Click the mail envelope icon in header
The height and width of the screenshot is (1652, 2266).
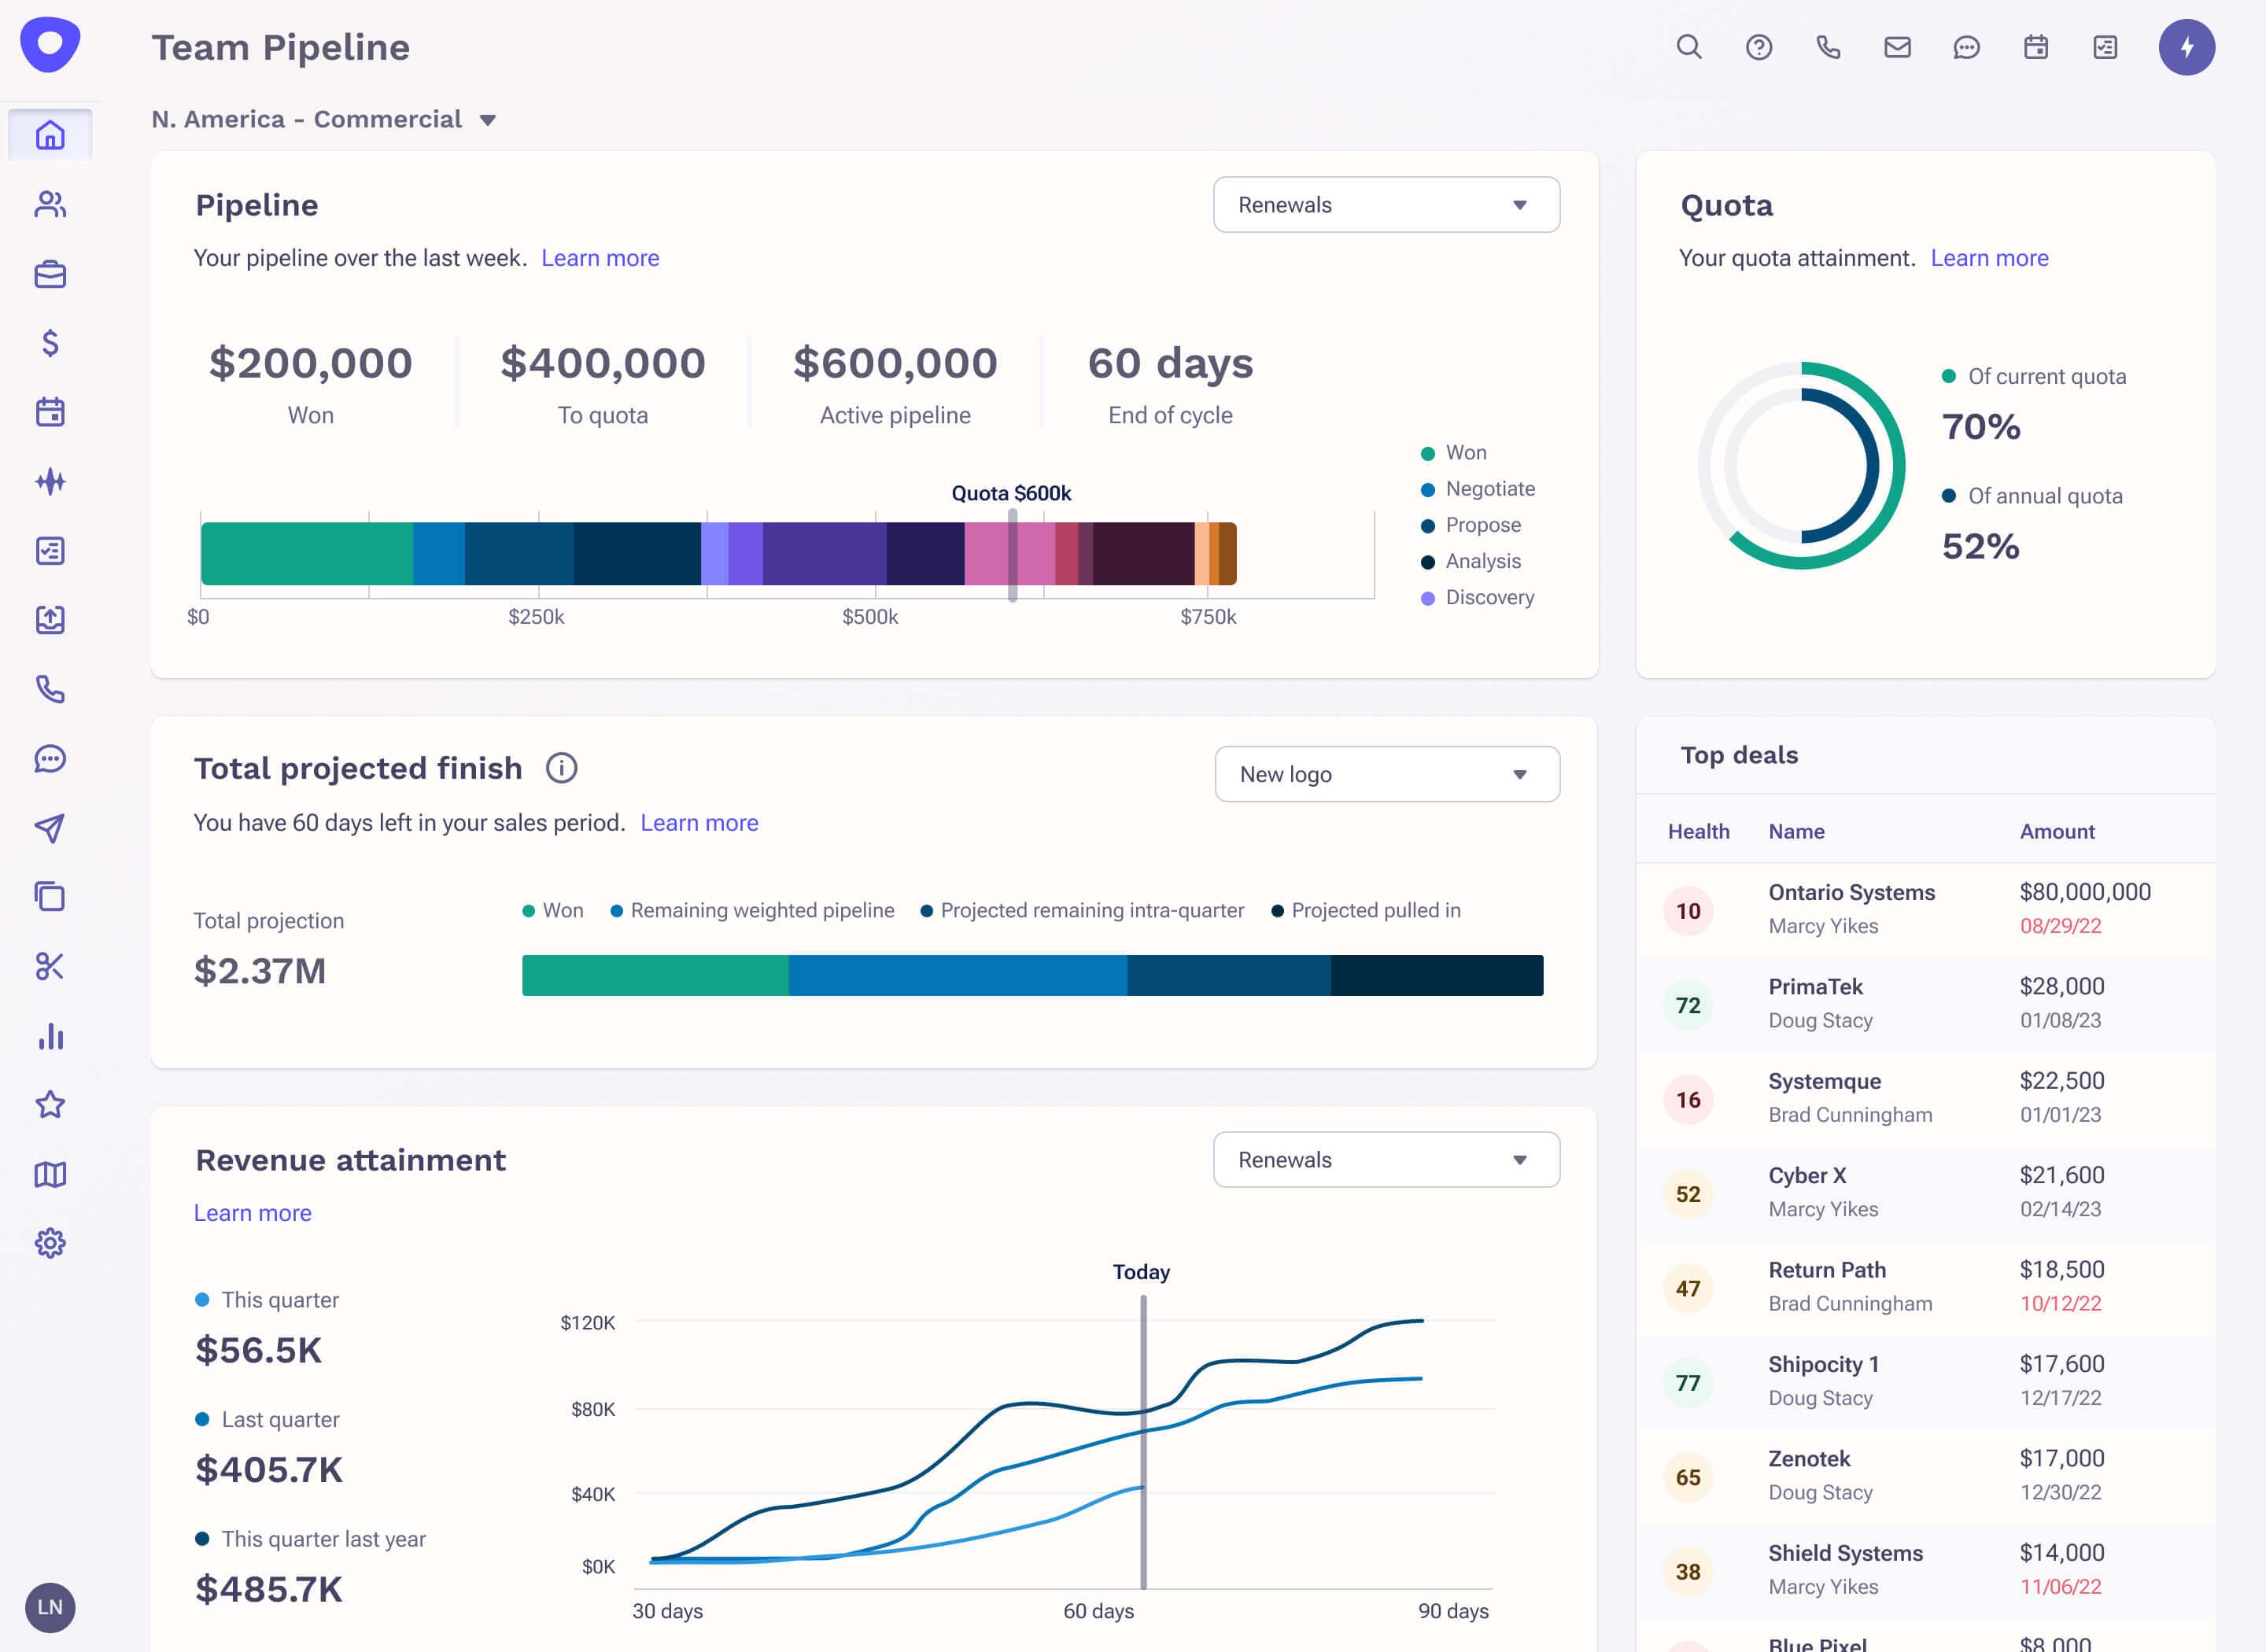click(x=1897, y=47)
